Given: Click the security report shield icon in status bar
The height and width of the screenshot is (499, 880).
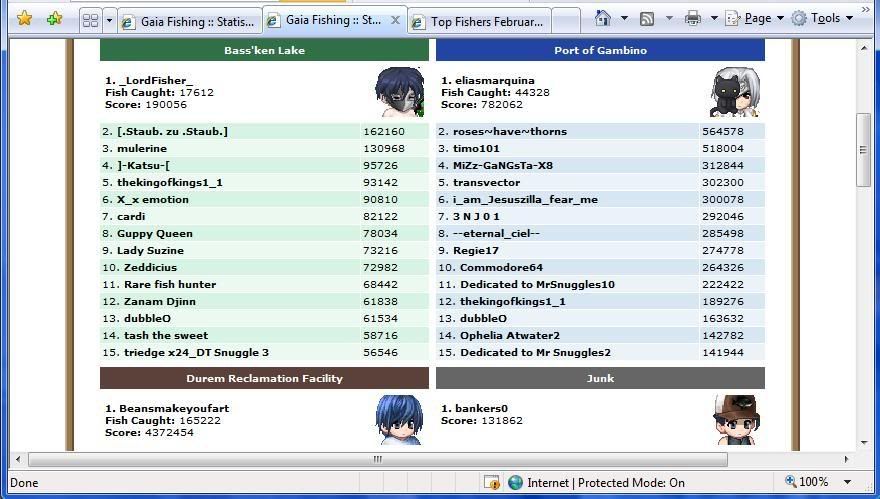Looking at the screenshot, I should point(492,482).
